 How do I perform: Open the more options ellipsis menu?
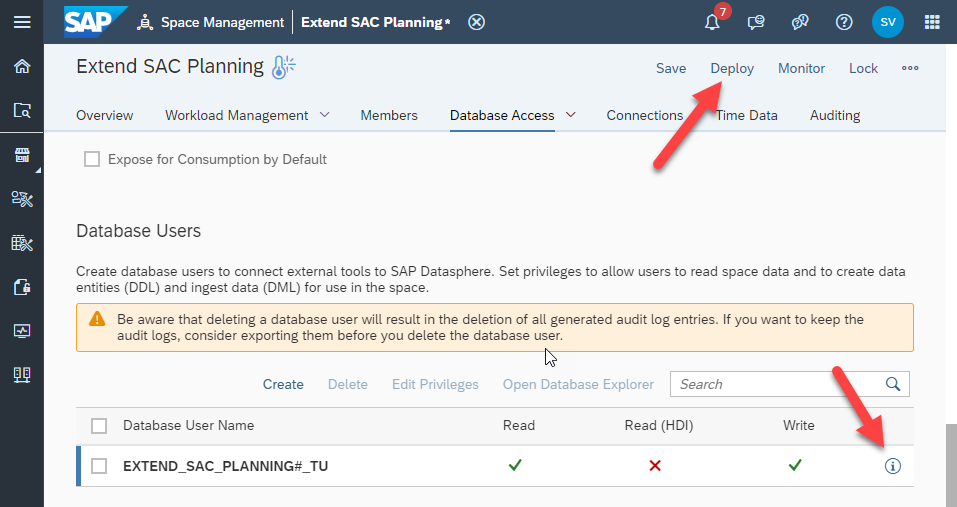click(x=910, y=68)
